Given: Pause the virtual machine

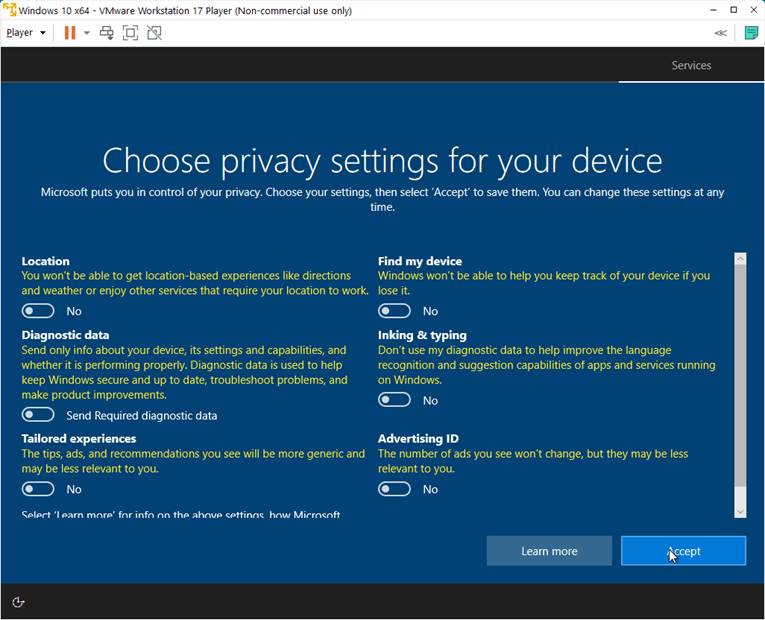Looking at the screenshot, I should click(x=70, y=33).
